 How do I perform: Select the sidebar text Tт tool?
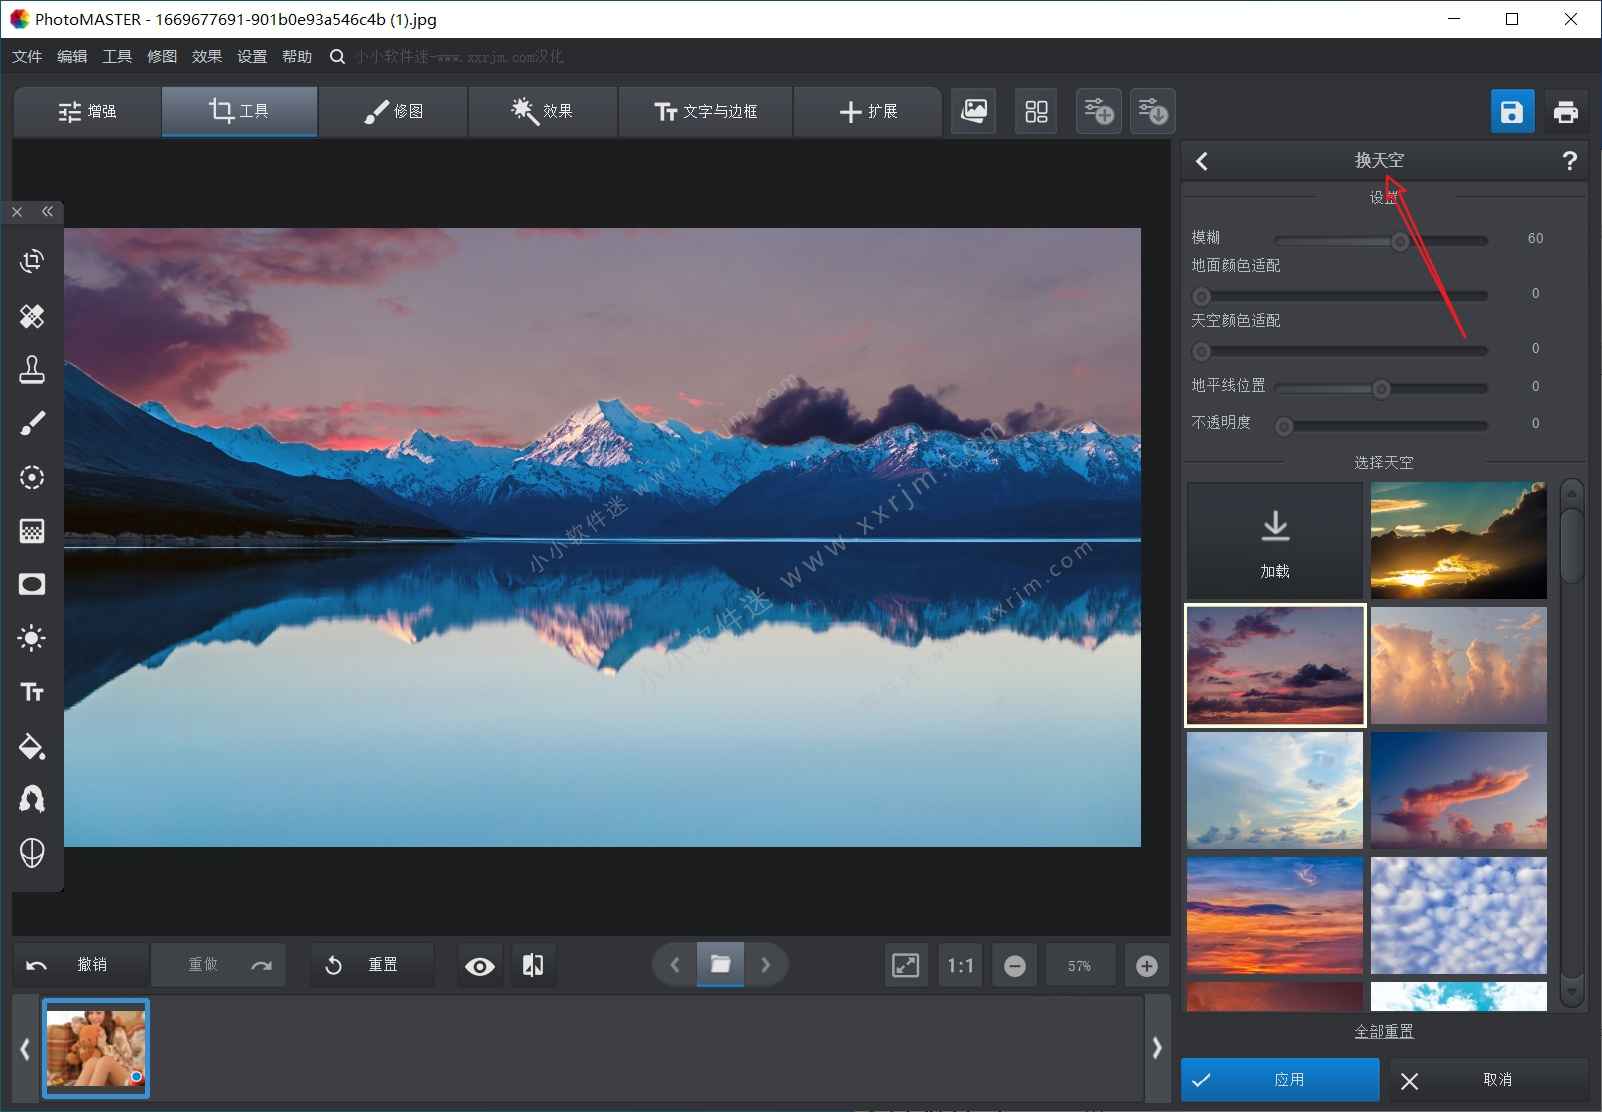point(32,692)
